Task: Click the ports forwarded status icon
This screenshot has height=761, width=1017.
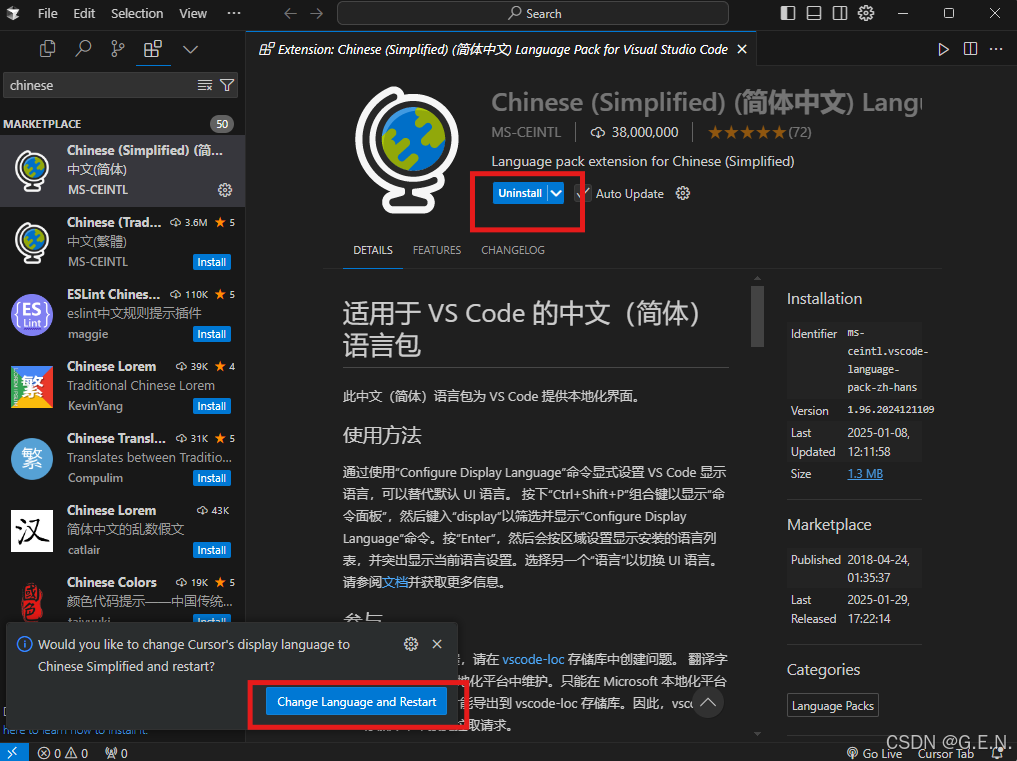Action: 116,753
